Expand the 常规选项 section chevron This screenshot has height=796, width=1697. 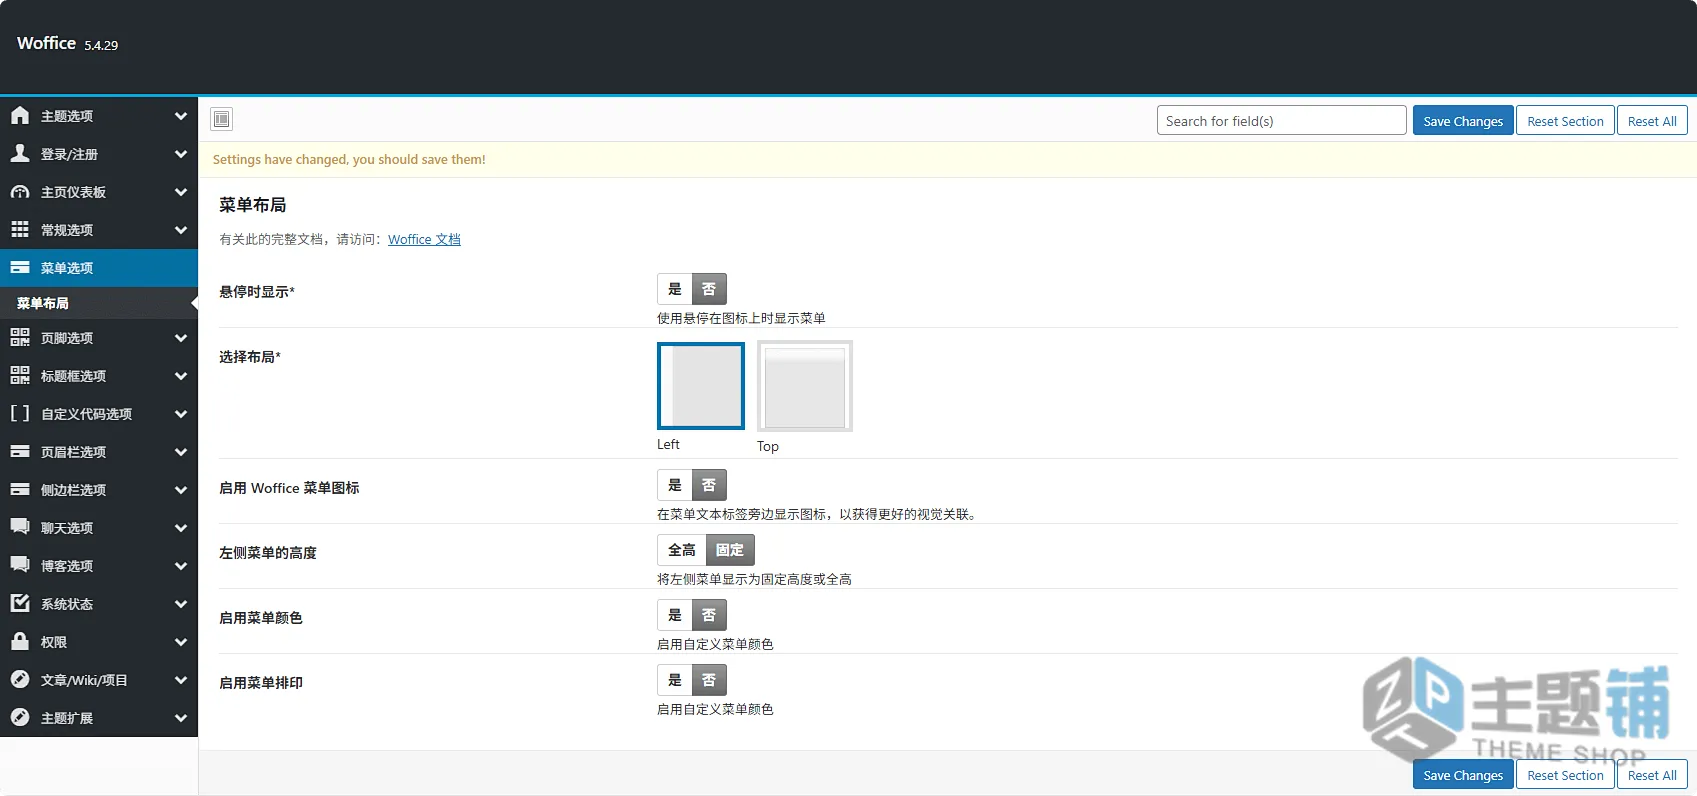point(181,230)
